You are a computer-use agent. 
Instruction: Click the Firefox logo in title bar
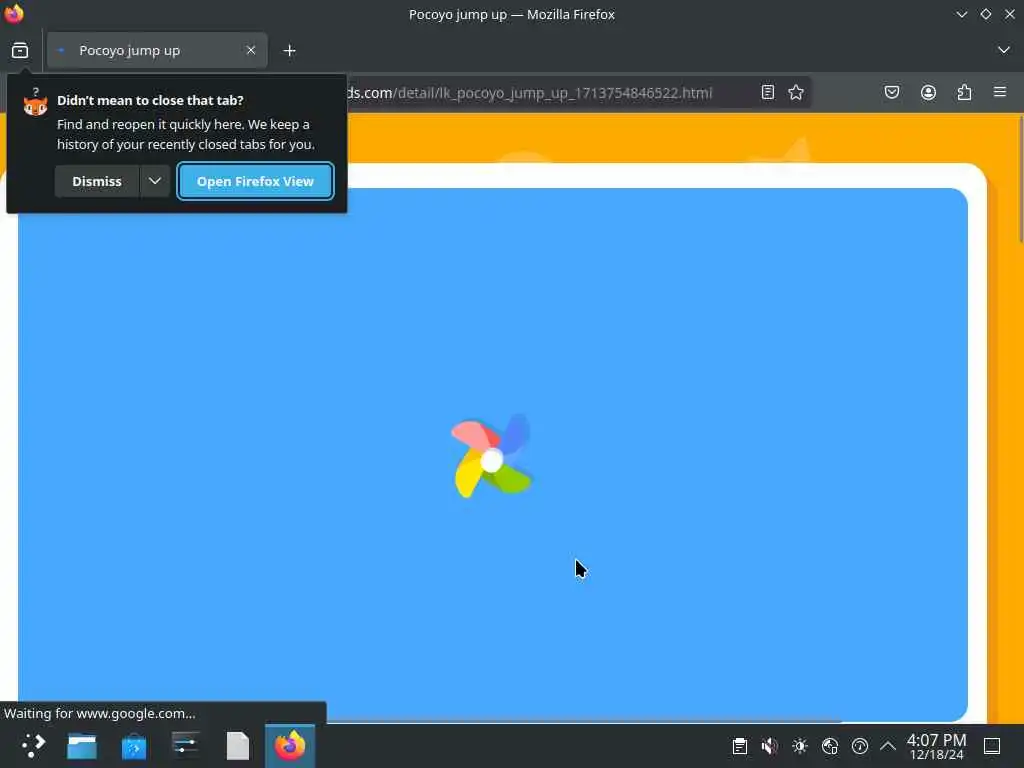[14, 14]
